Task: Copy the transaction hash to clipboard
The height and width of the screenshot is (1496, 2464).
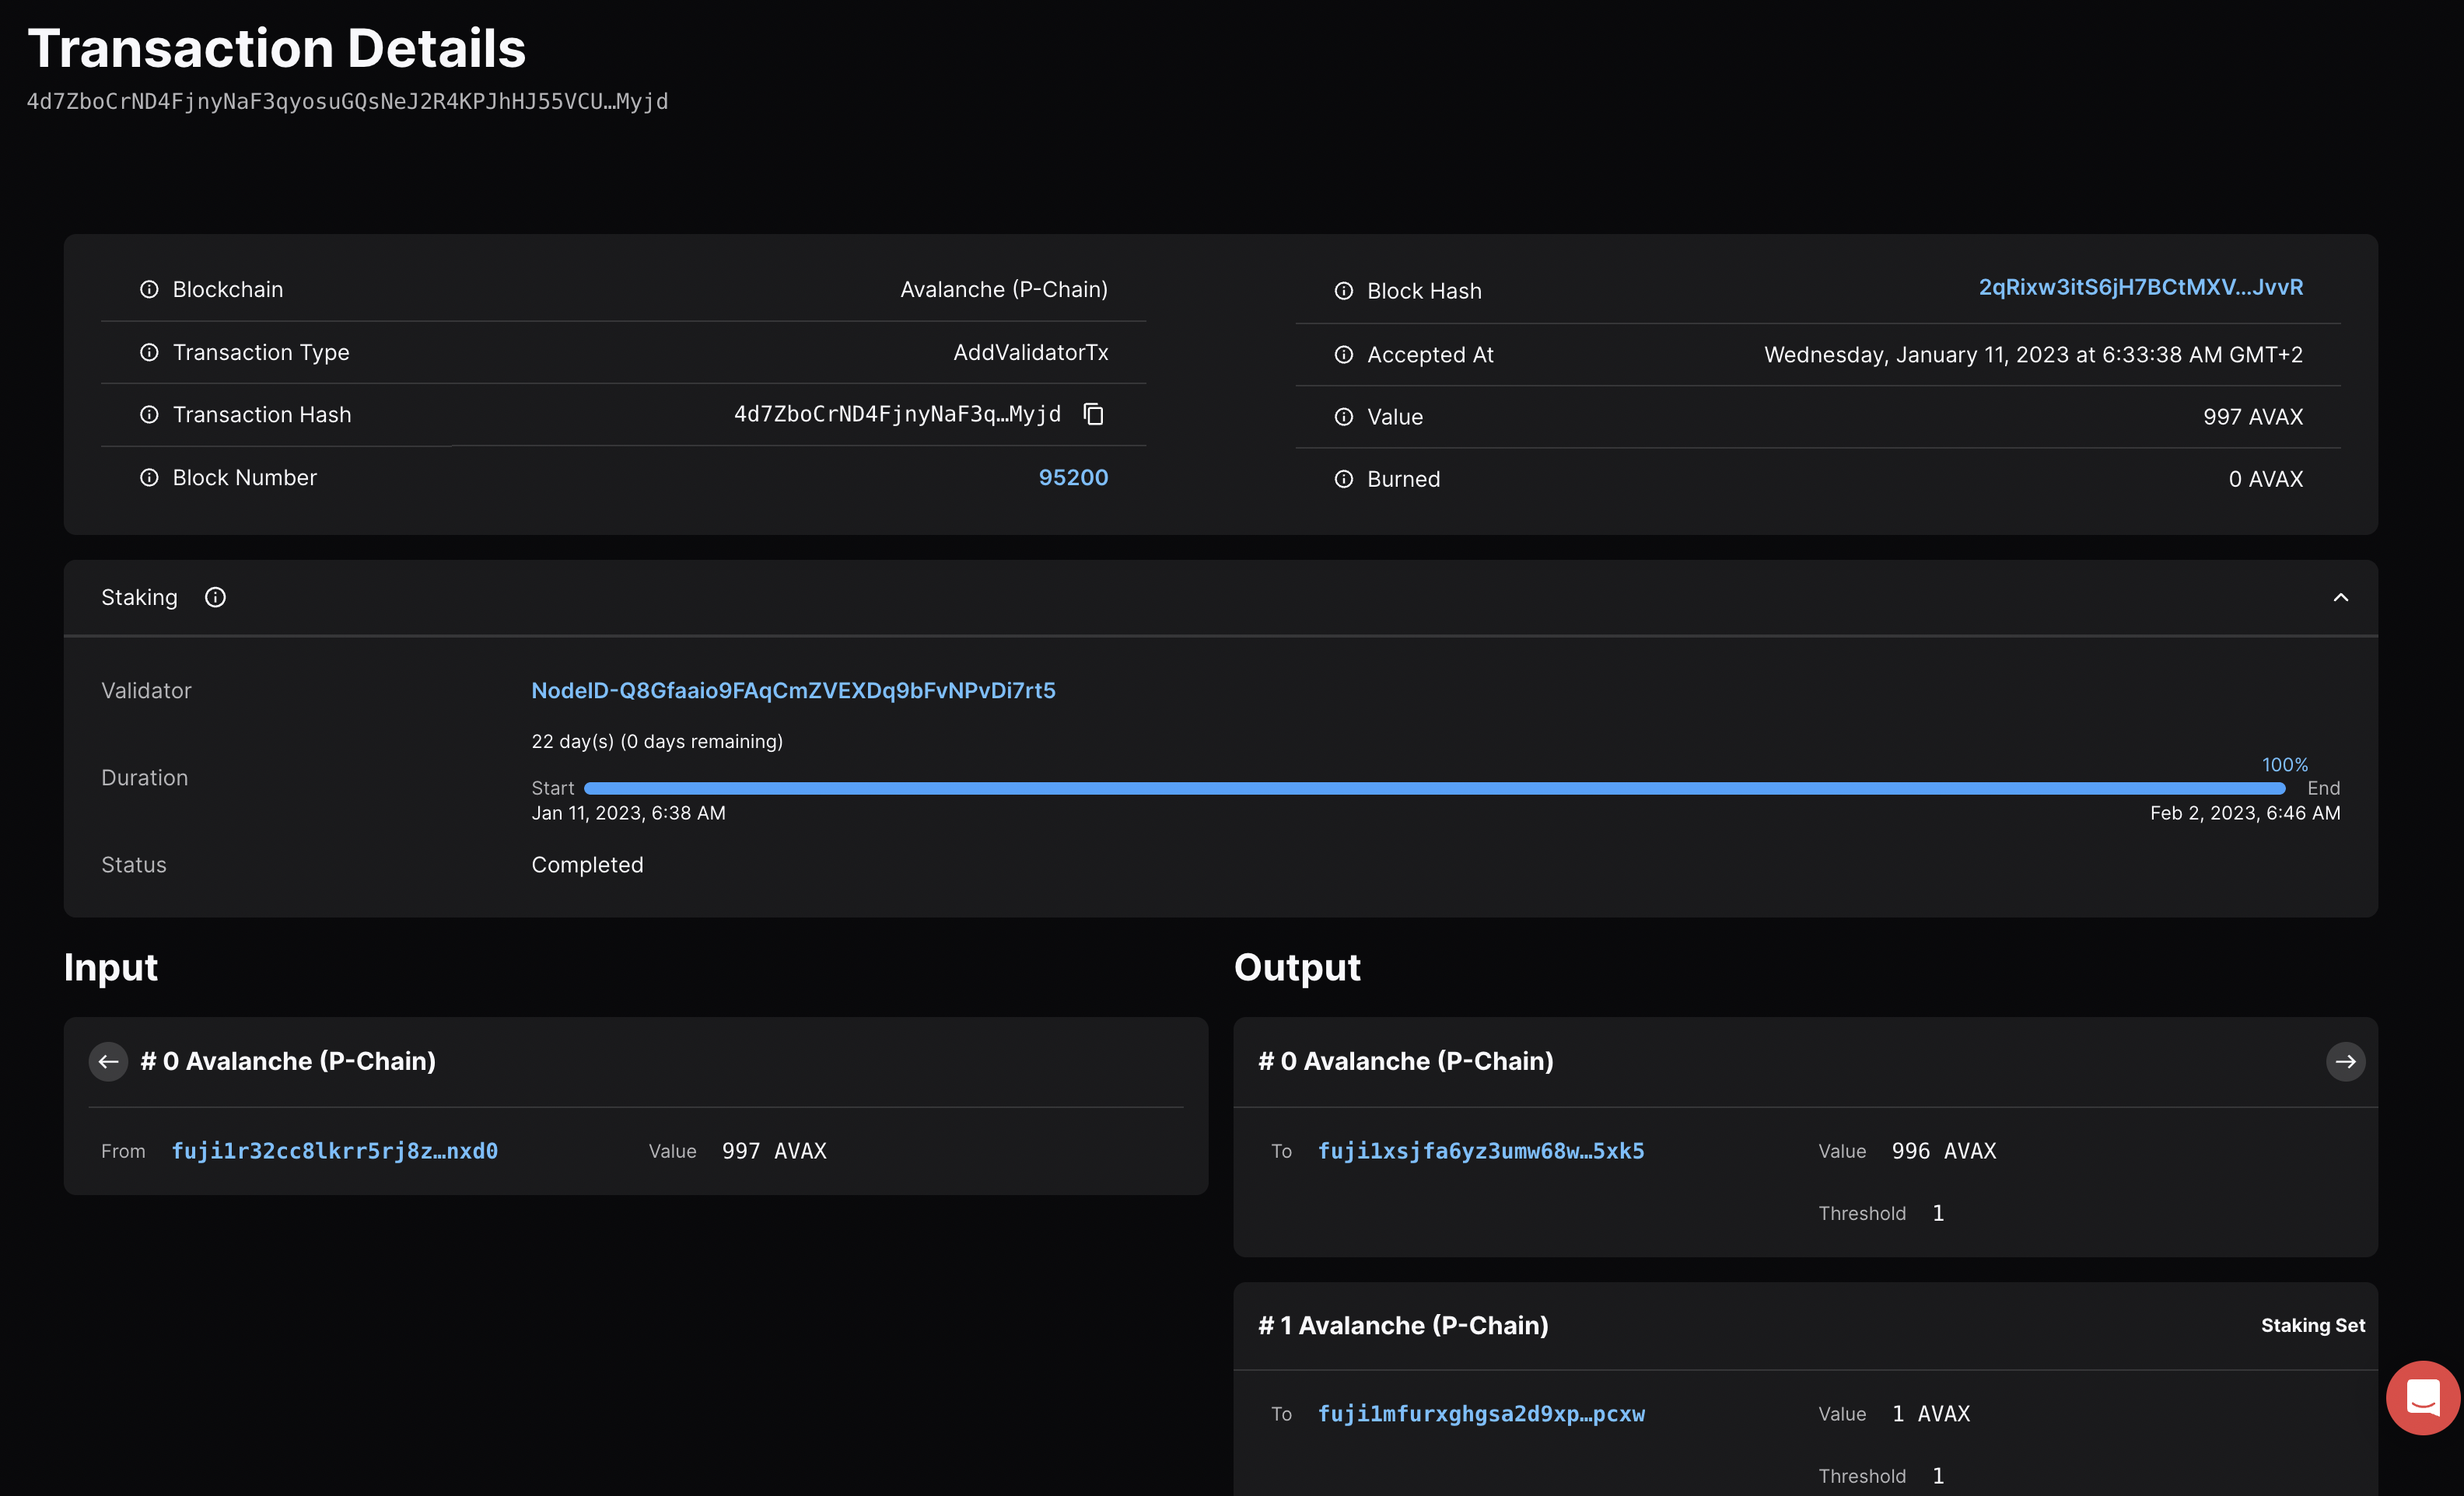Action: [x=1093, y=414]
